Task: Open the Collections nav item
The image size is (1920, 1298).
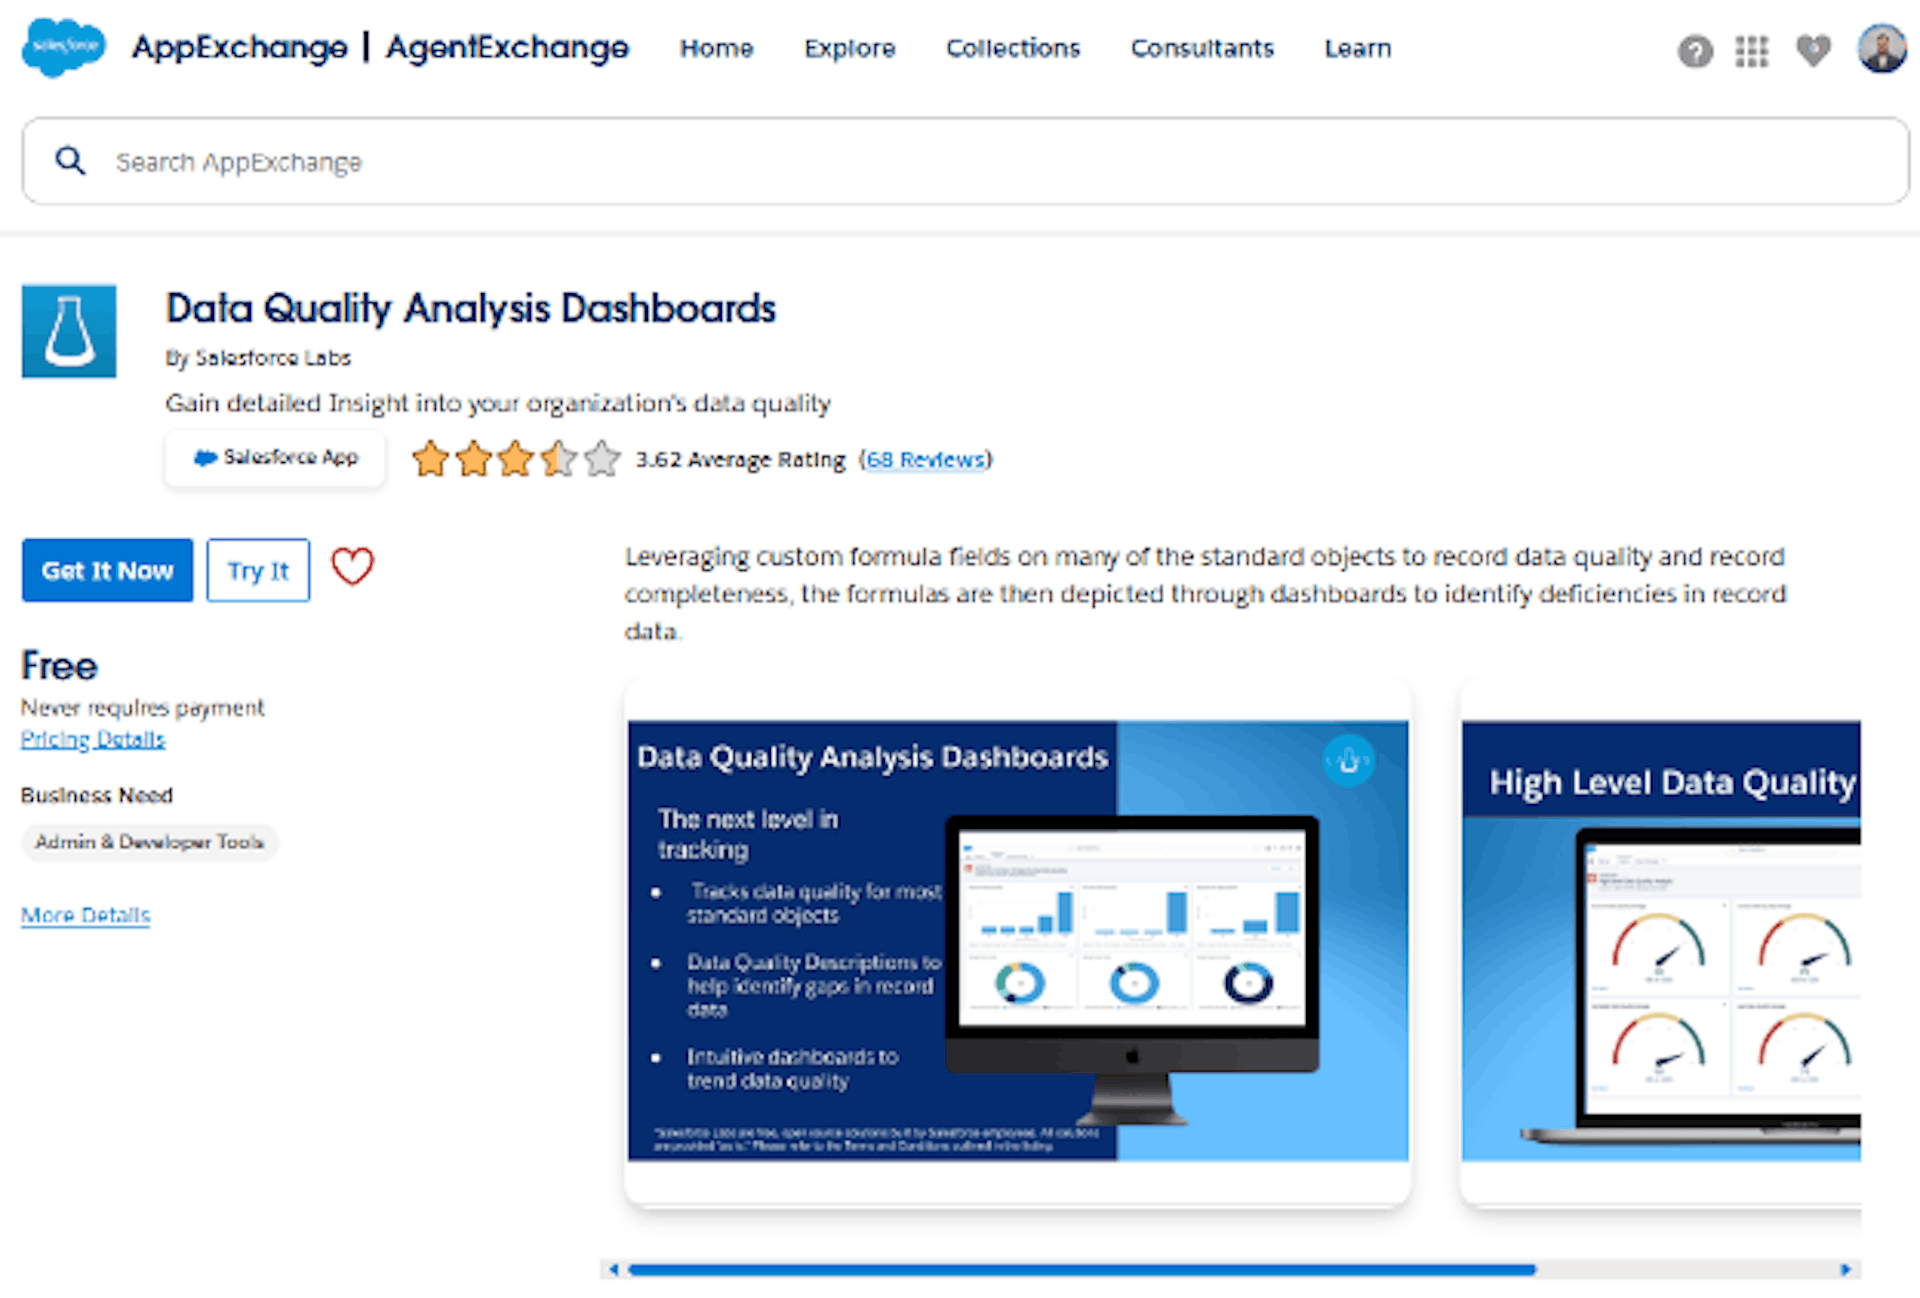Action: [1013, 48]
